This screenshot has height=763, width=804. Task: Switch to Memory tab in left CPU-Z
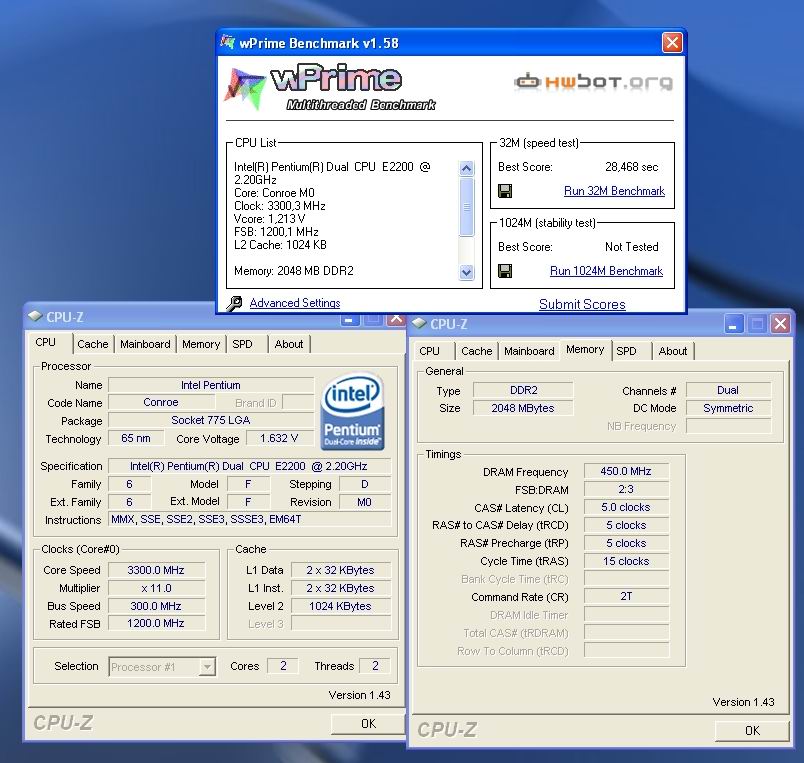(x=201, y=344)
